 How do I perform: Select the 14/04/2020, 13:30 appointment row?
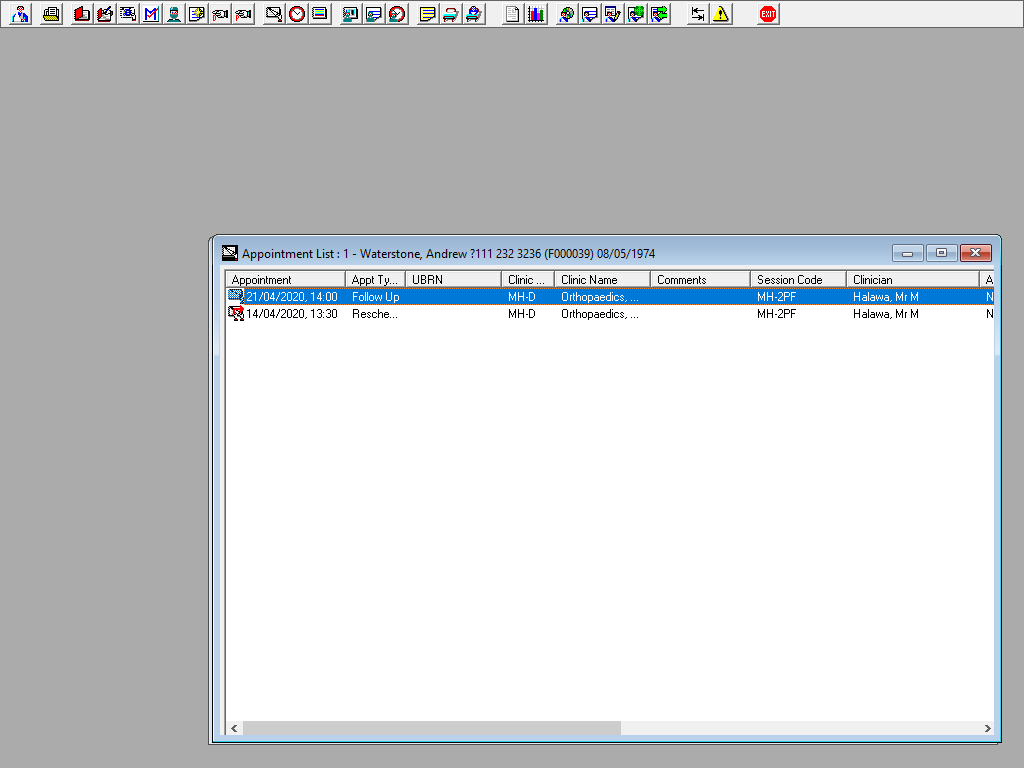coord(610,314)
